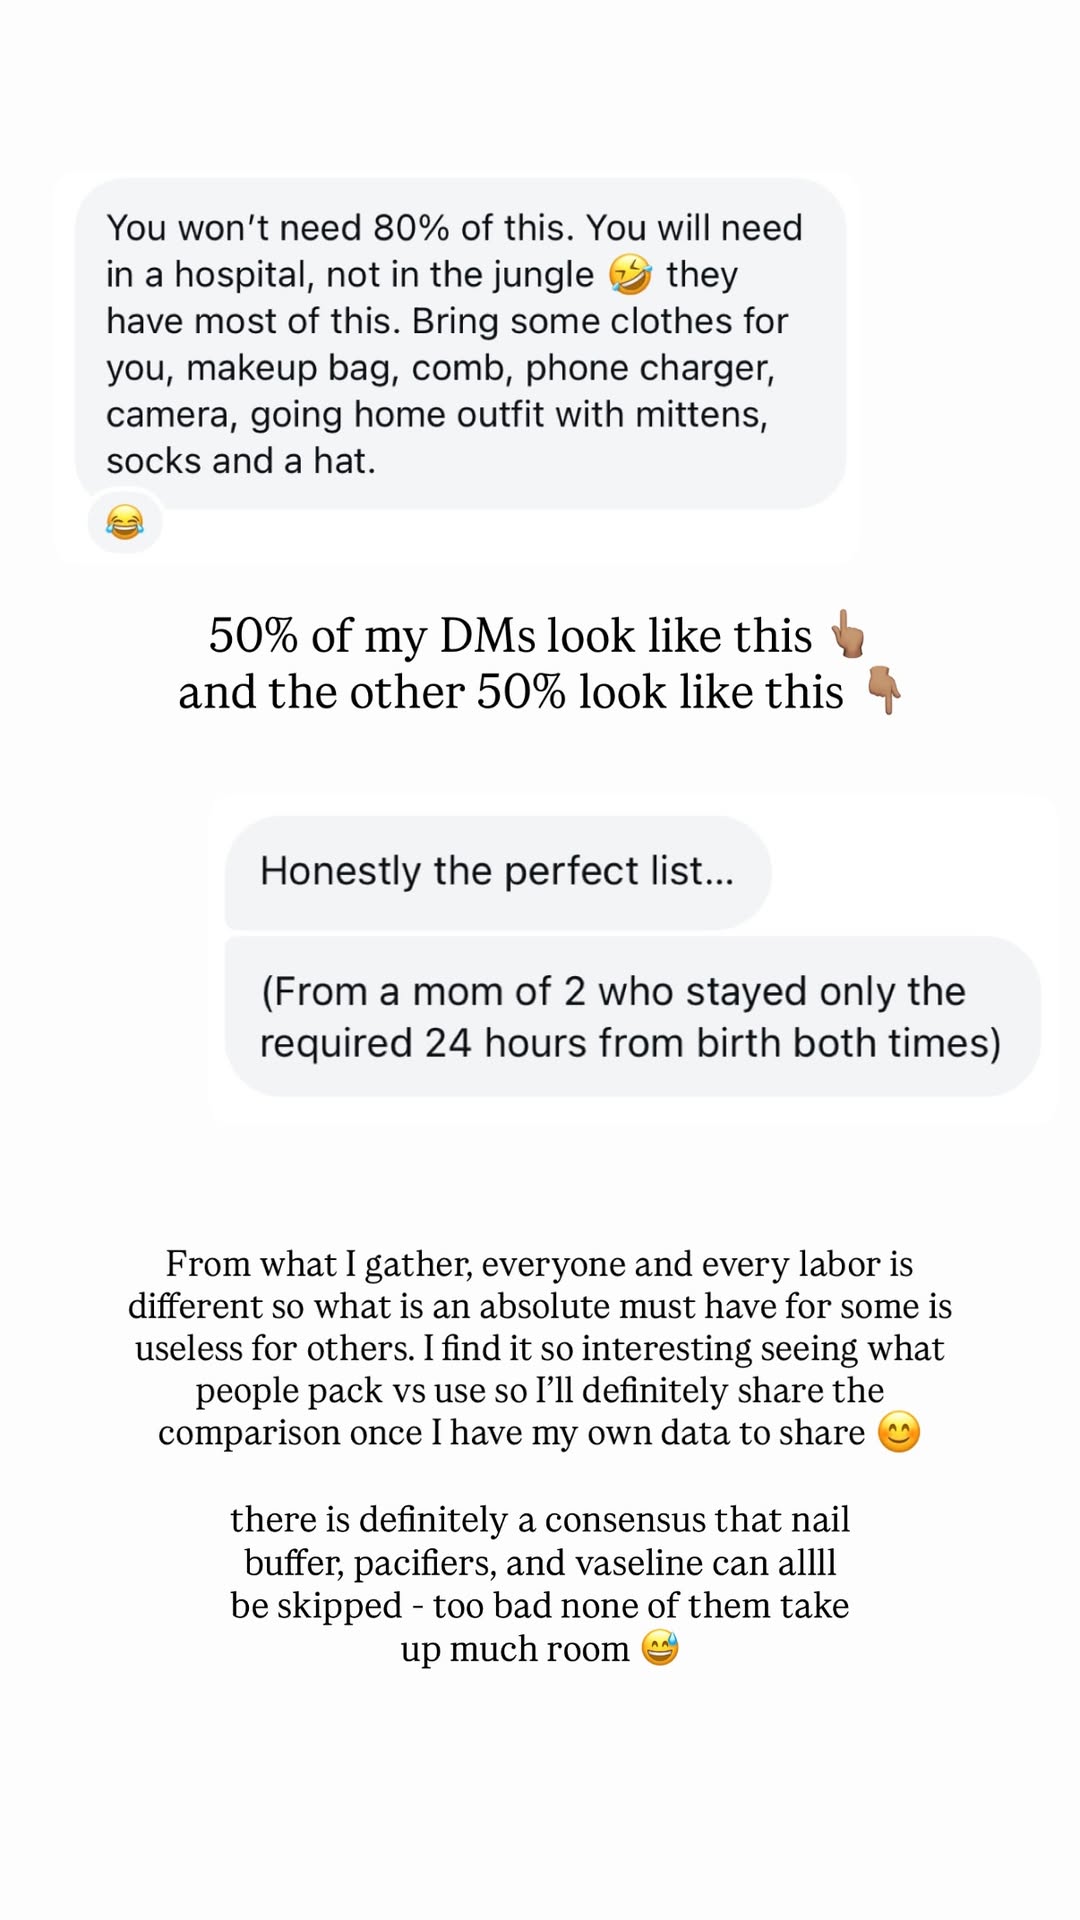Image resolution: width=1080 pixels, height=1920 pixels.
Task: Tap the 'there is definitely a consensus' paragraph
Action: pyautogui.click(x=540, y=1583)
